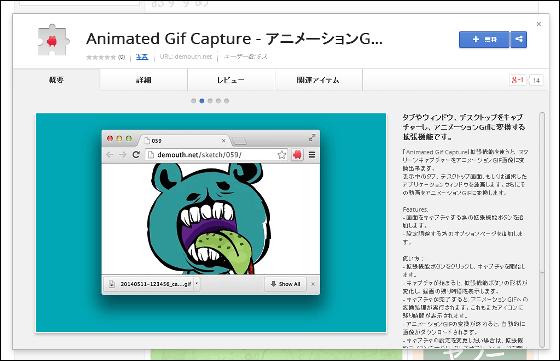This screenshot has width=560, height=361.
Task: Click the blue add-for-free button
Action: (x=484, y=39)
